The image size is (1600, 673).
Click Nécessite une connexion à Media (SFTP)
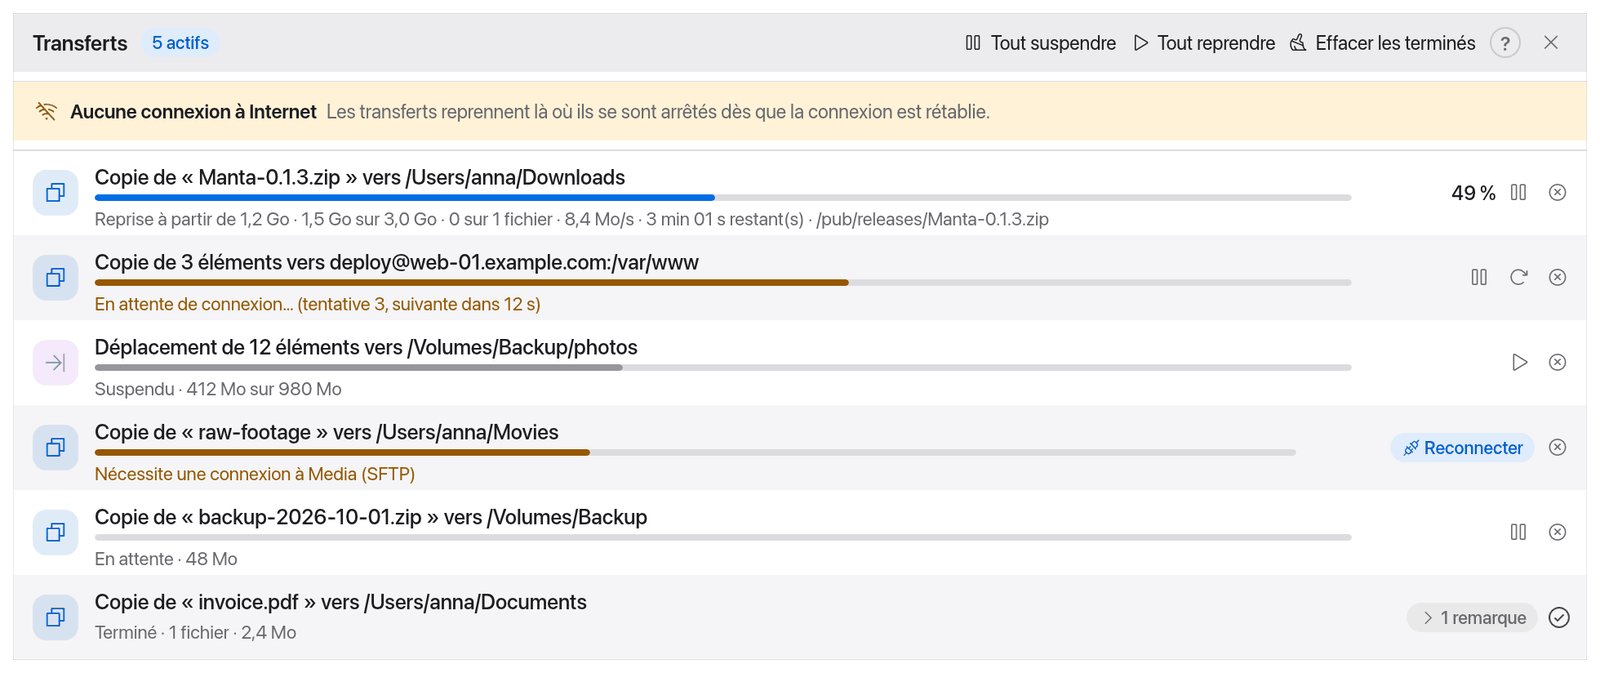tap(255, 474)
